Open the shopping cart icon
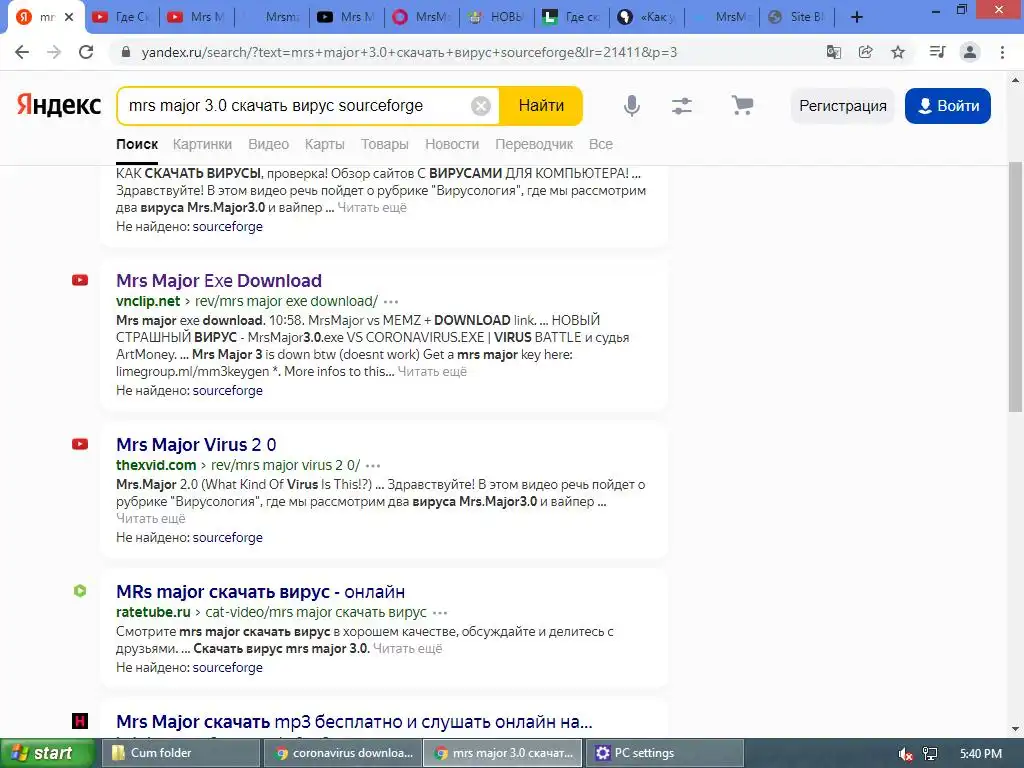The width and height of the screenshot is (1024, 768). pyautogui.click(x=742, y=105)
